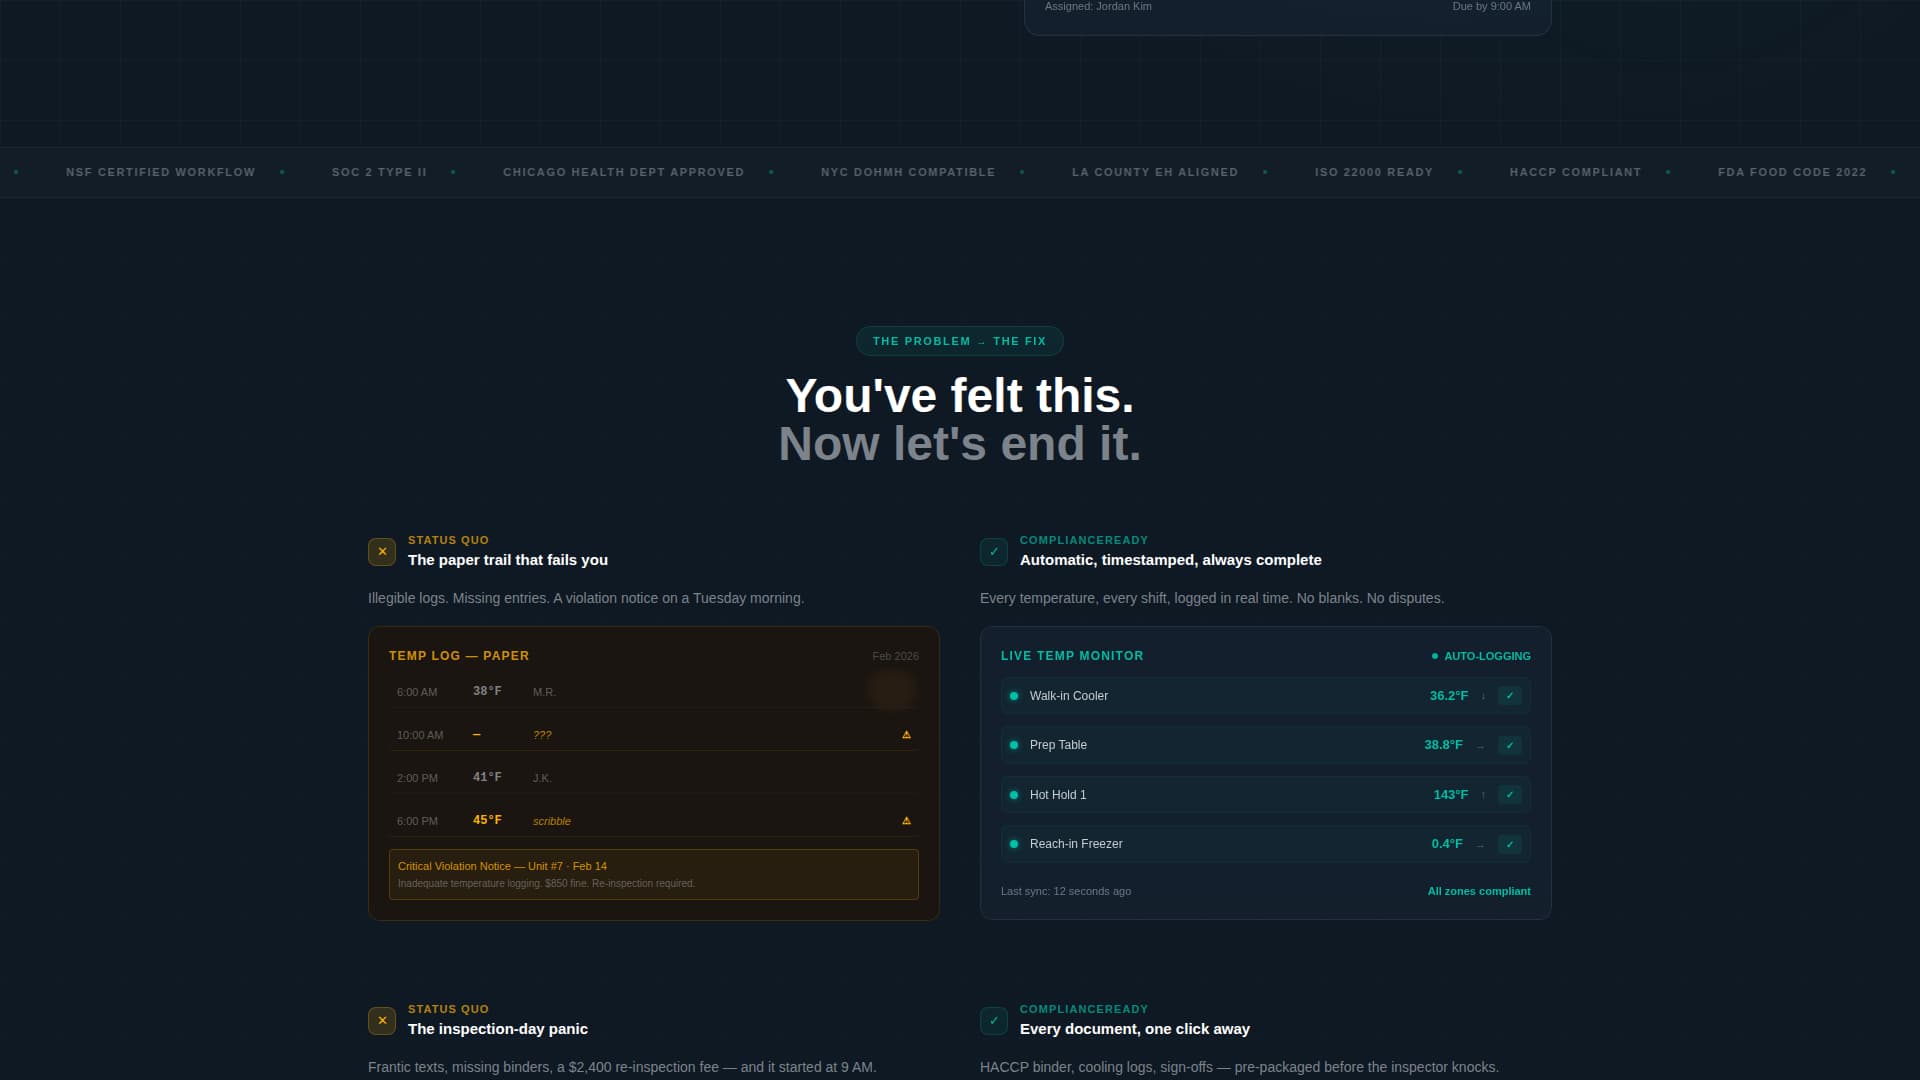Click the check badge on the Reach-in Freezer row
1920x1080 pixels.
[x=1510, y=844]
